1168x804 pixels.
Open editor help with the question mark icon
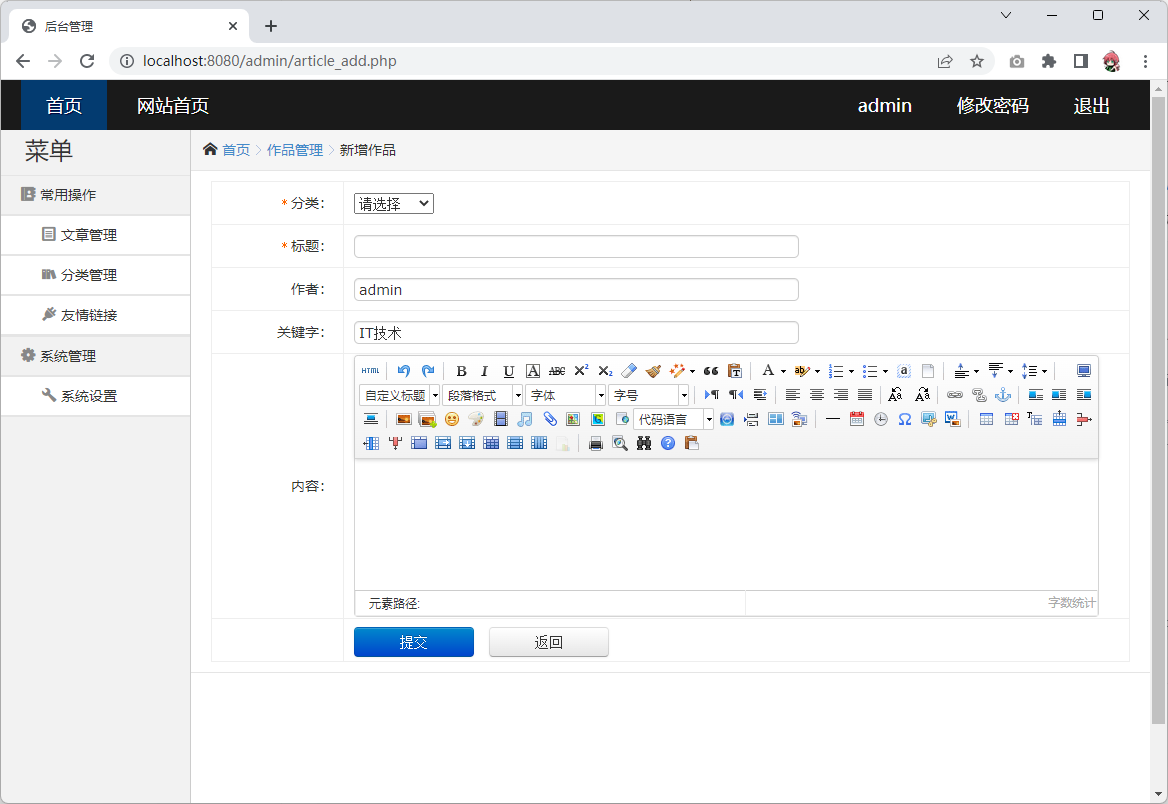668,443
